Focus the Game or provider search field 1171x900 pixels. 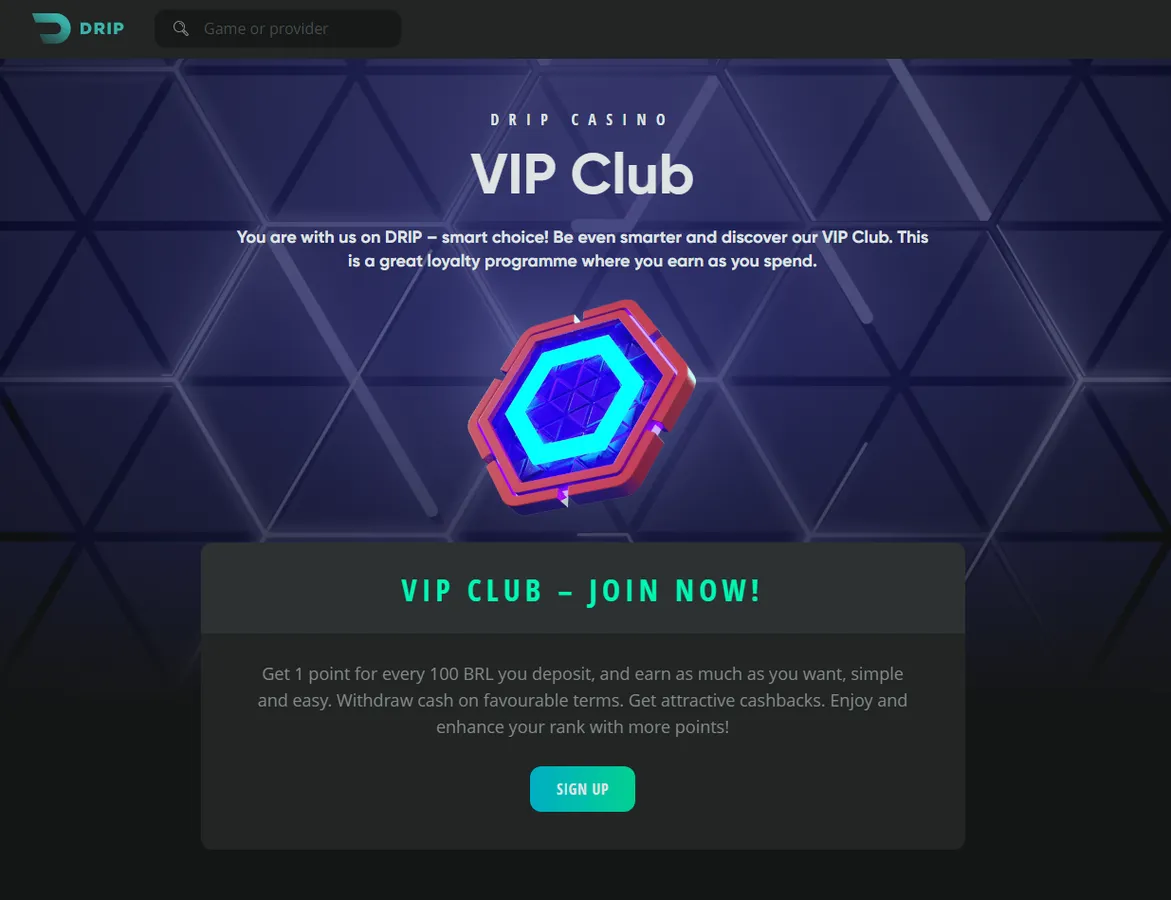pos(278,28)
